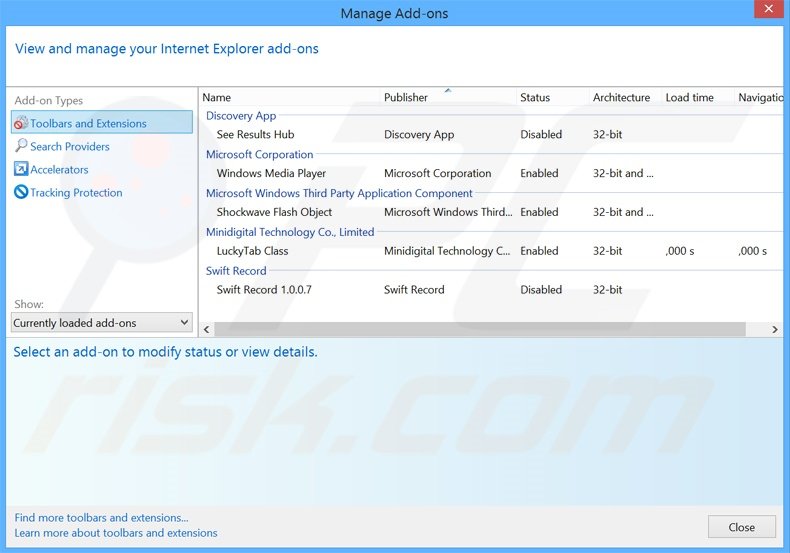Click the Minidigital Technology Co., Limited header
Viewport: 790px width, 553px height.
point(290,232)
